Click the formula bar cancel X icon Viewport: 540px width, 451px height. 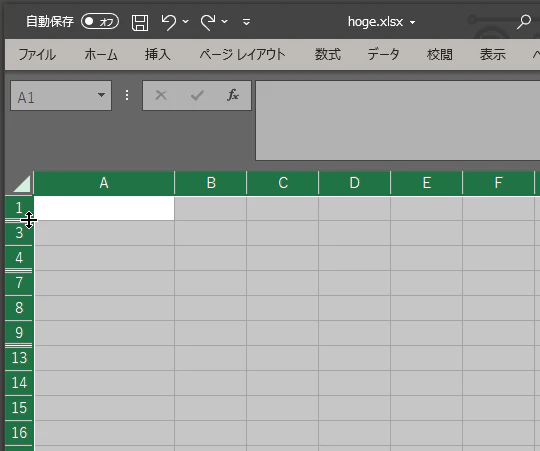161,95
